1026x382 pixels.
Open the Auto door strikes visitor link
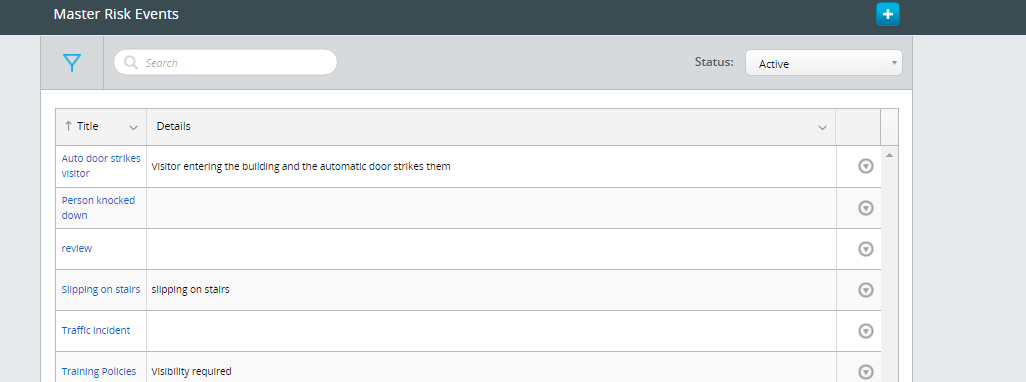click(x=101, y=166)
